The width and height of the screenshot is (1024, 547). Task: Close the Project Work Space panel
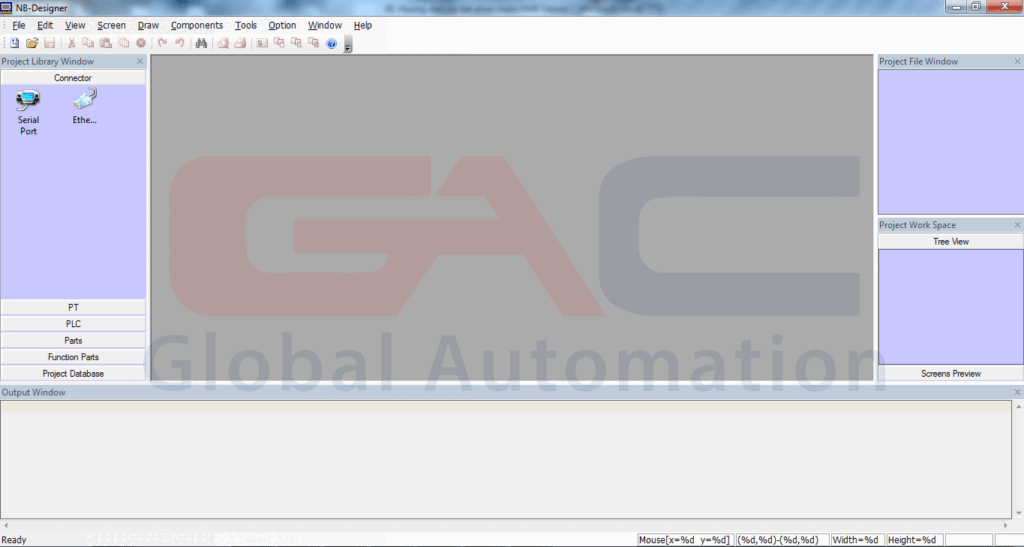[x=1017, y=225]
